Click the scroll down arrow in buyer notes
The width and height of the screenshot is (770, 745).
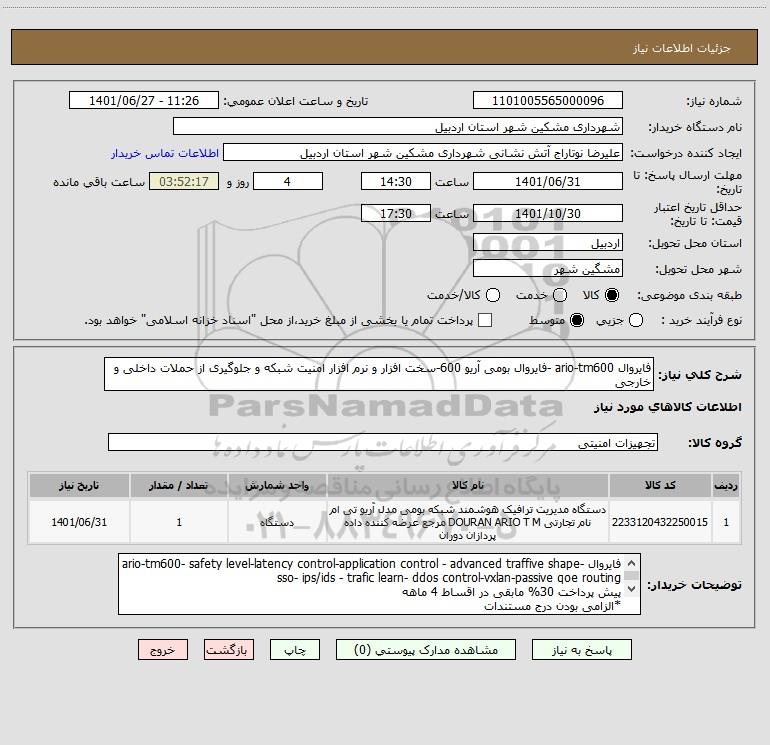(x=632, y=588)
